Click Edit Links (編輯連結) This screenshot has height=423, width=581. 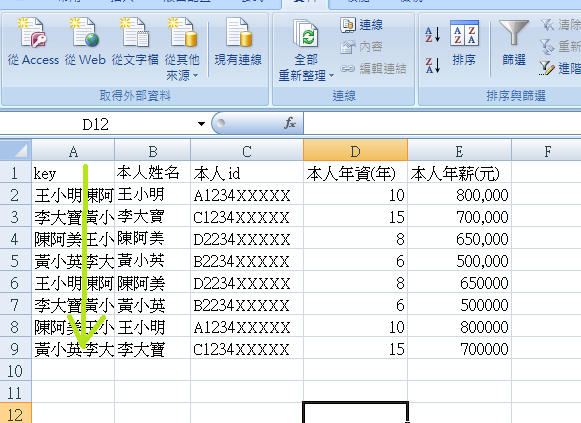(x=373, y=69)
